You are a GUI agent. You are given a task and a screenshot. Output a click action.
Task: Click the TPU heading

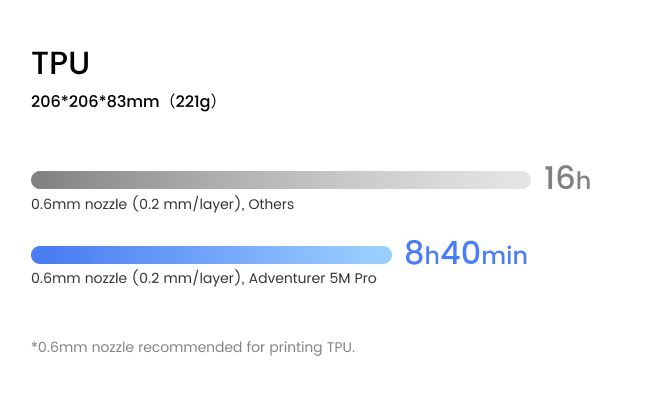[61, 63]
